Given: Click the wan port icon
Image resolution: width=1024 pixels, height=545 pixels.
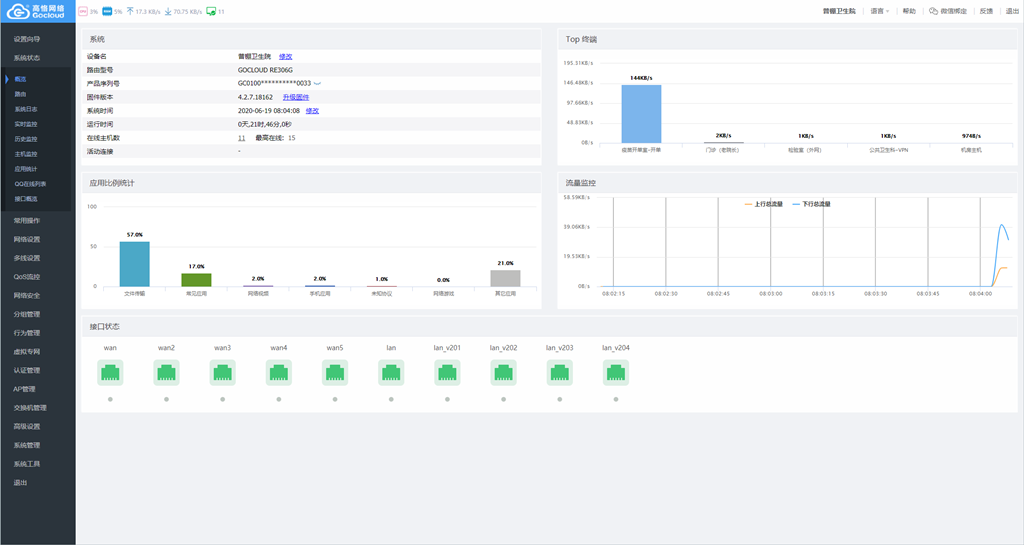Looking at the screenshot, I should (x=110, y=373).
